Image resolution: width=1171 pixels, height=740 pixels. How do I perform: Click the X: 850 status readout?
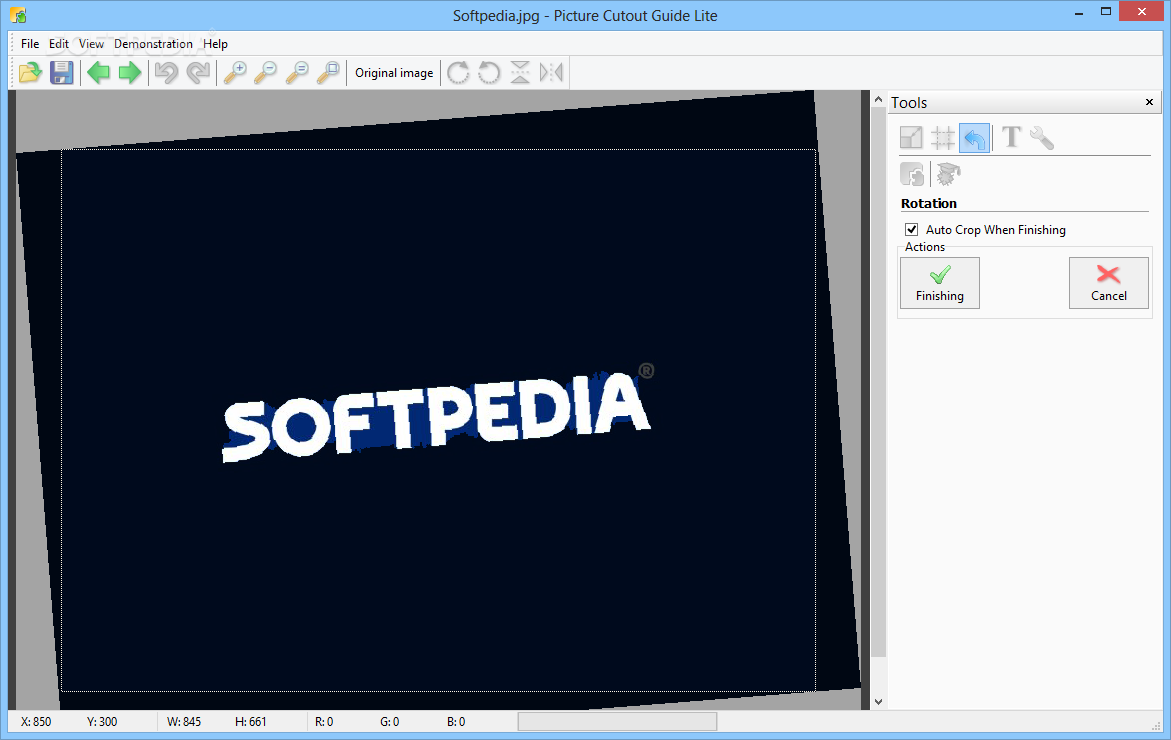click(x=36, y=721)
